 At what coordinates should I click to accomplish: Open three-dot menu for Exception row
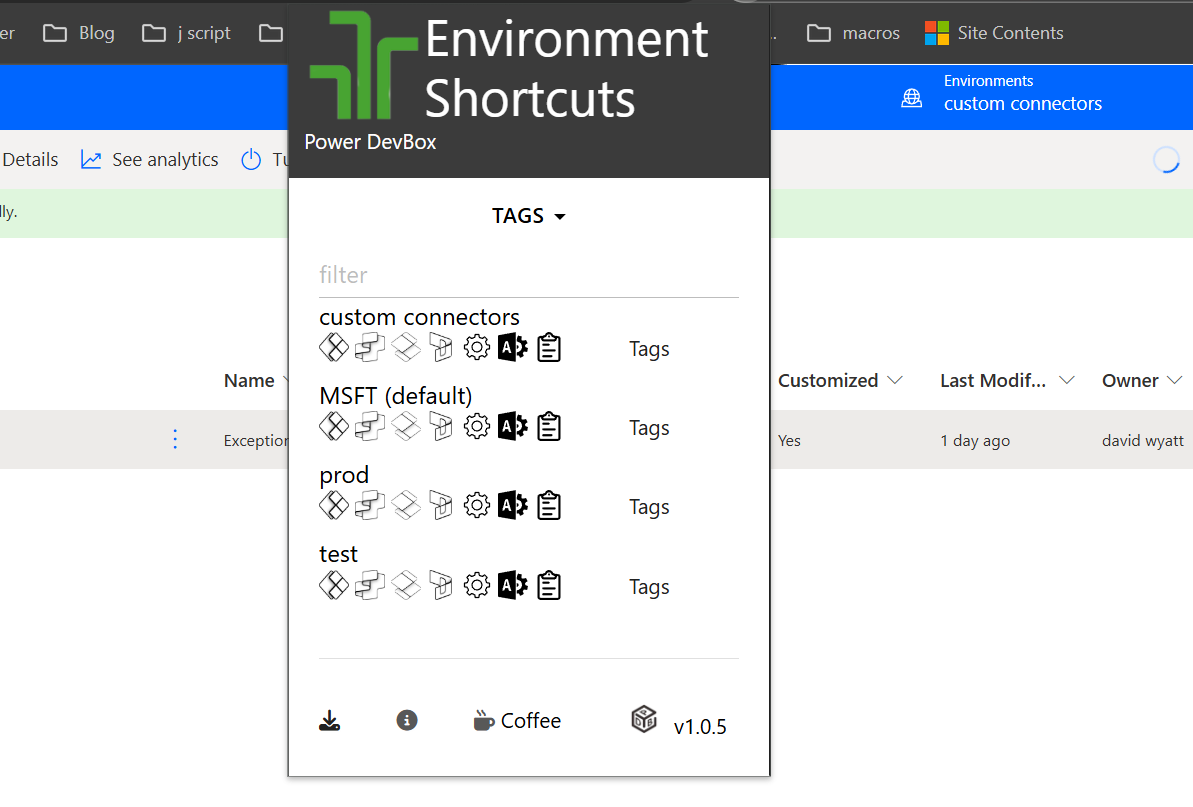coord(175,440)
